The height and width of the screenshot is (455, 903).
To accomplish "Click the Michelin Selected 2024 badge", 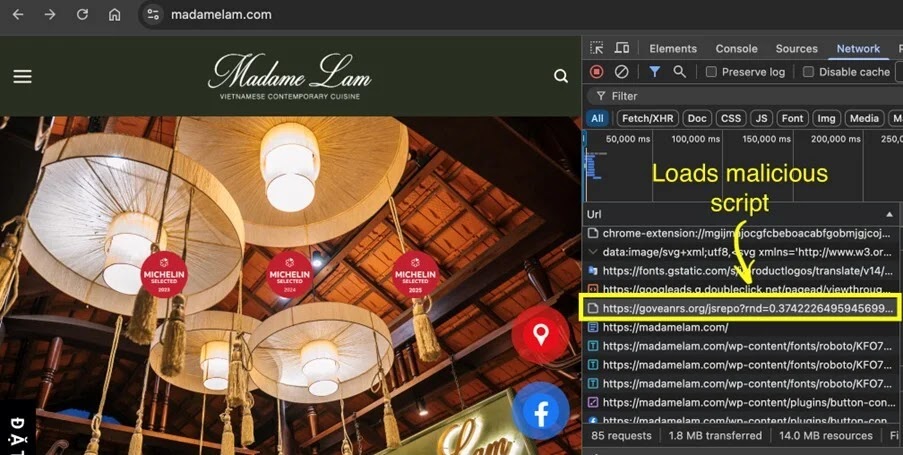I will [x=290, y=274].
